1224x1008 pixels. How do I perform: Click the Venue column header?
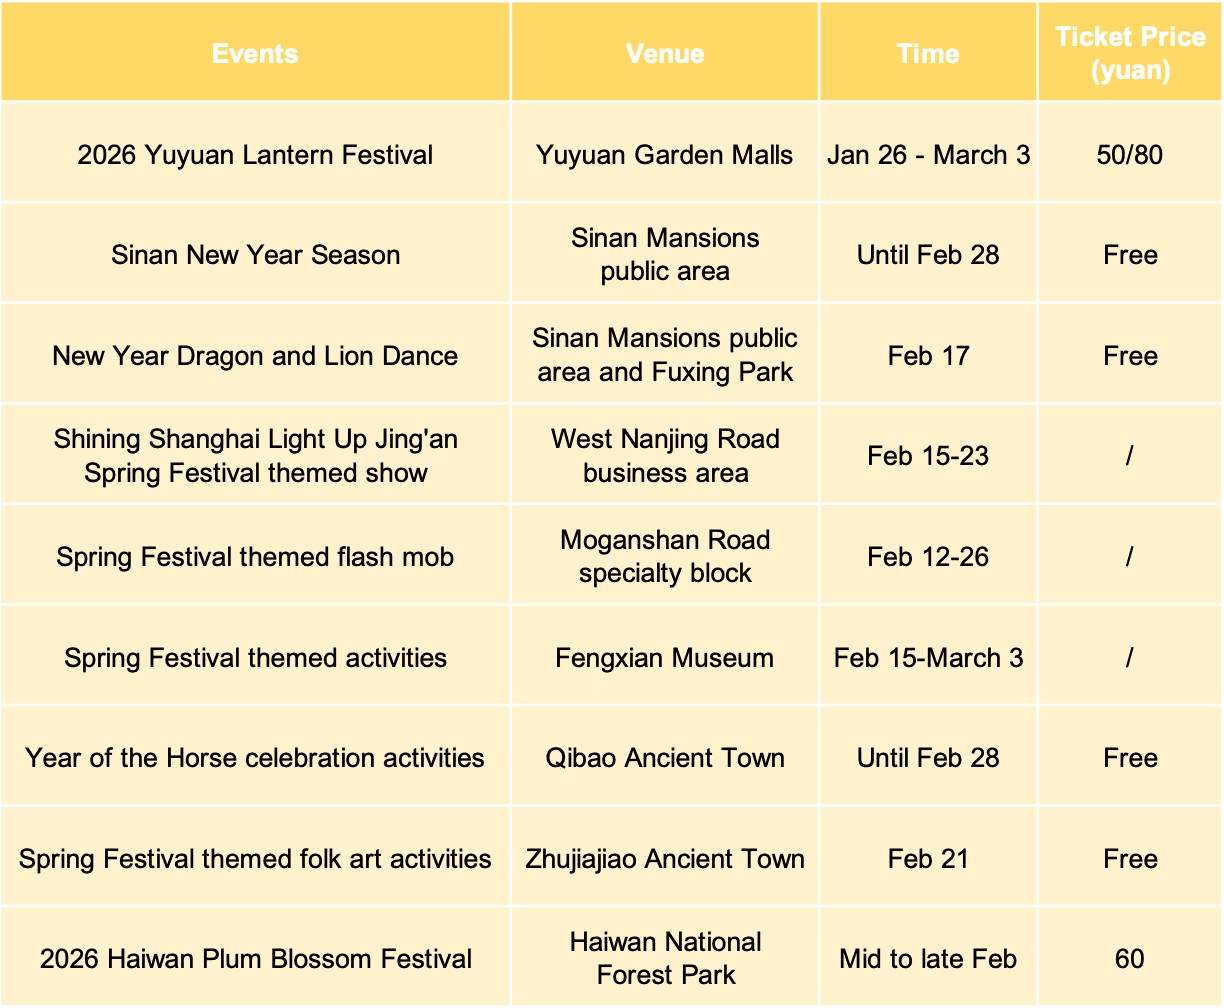tap(665, 53)
